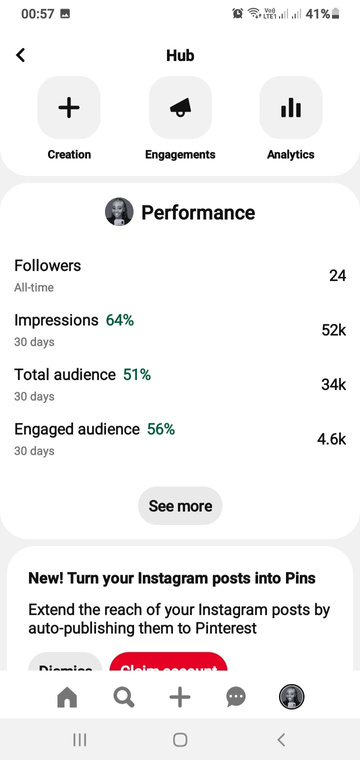Viewport: 360px width, 760px height.
Task: Dismiss the Instagram posts promotion
Action: point(65,662)
